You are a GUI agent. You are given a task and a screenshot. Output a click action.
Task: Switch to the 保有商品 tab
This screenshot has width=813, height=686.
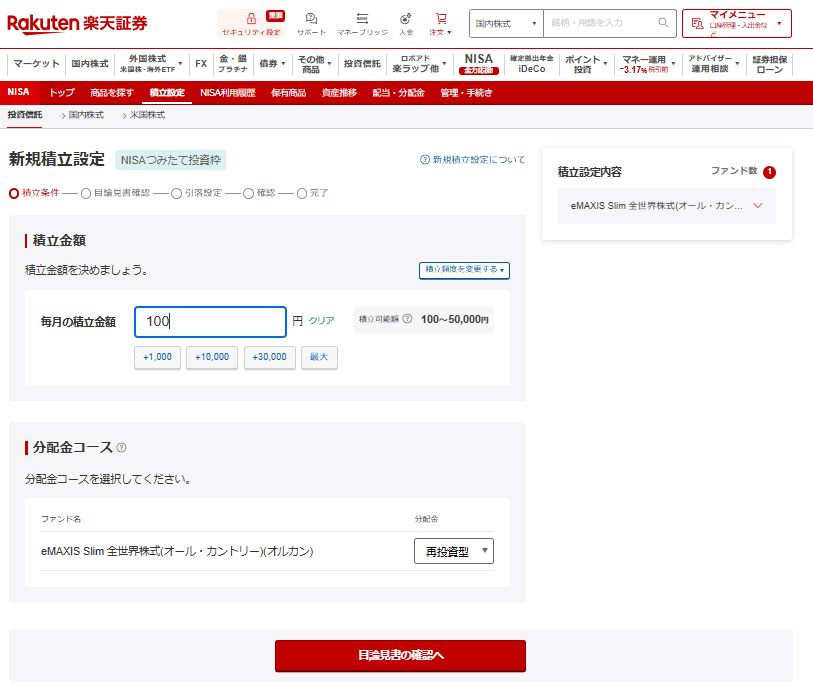pyautogui.click(x=288, y=93)
